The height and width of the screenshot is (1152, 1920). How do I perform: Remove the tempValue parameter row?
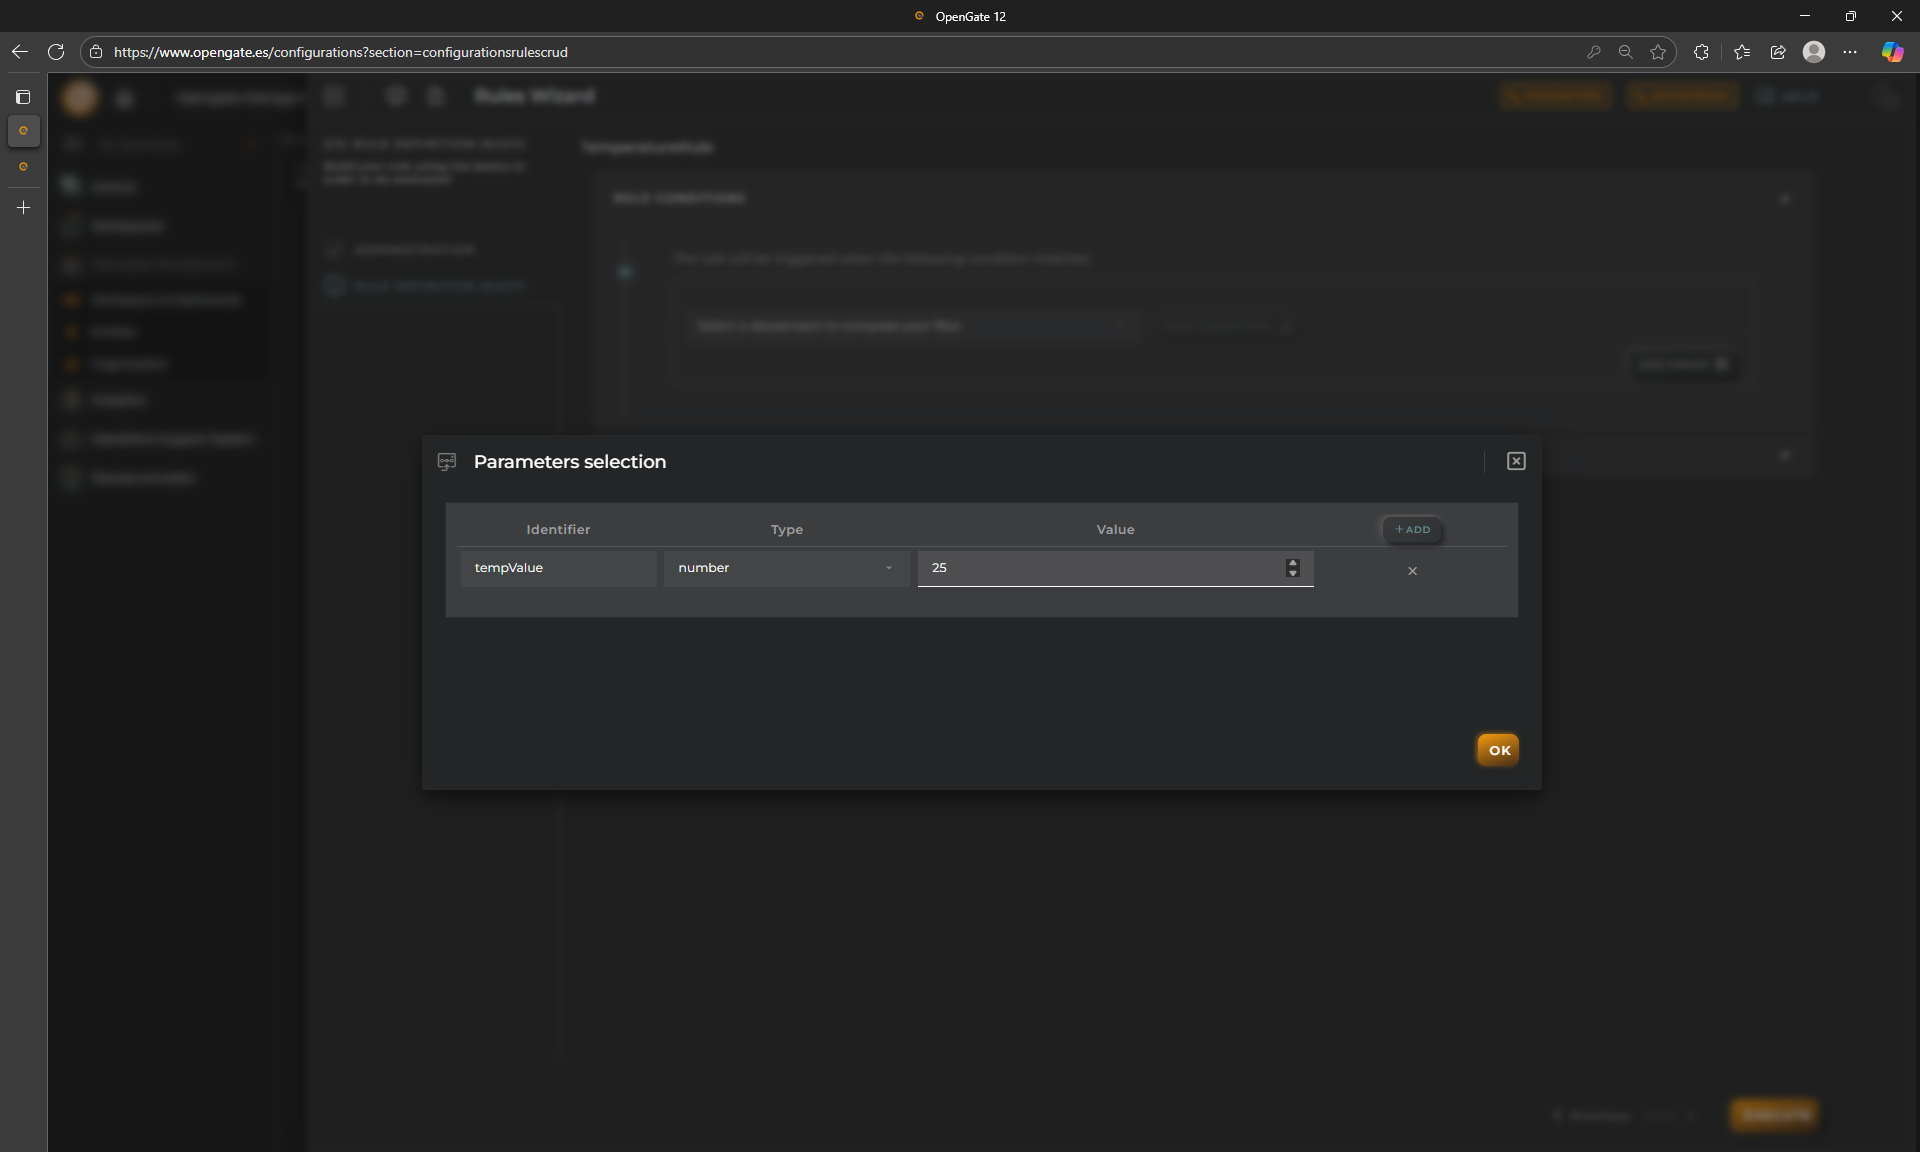pyautogui.click(x=1412, y=571)
